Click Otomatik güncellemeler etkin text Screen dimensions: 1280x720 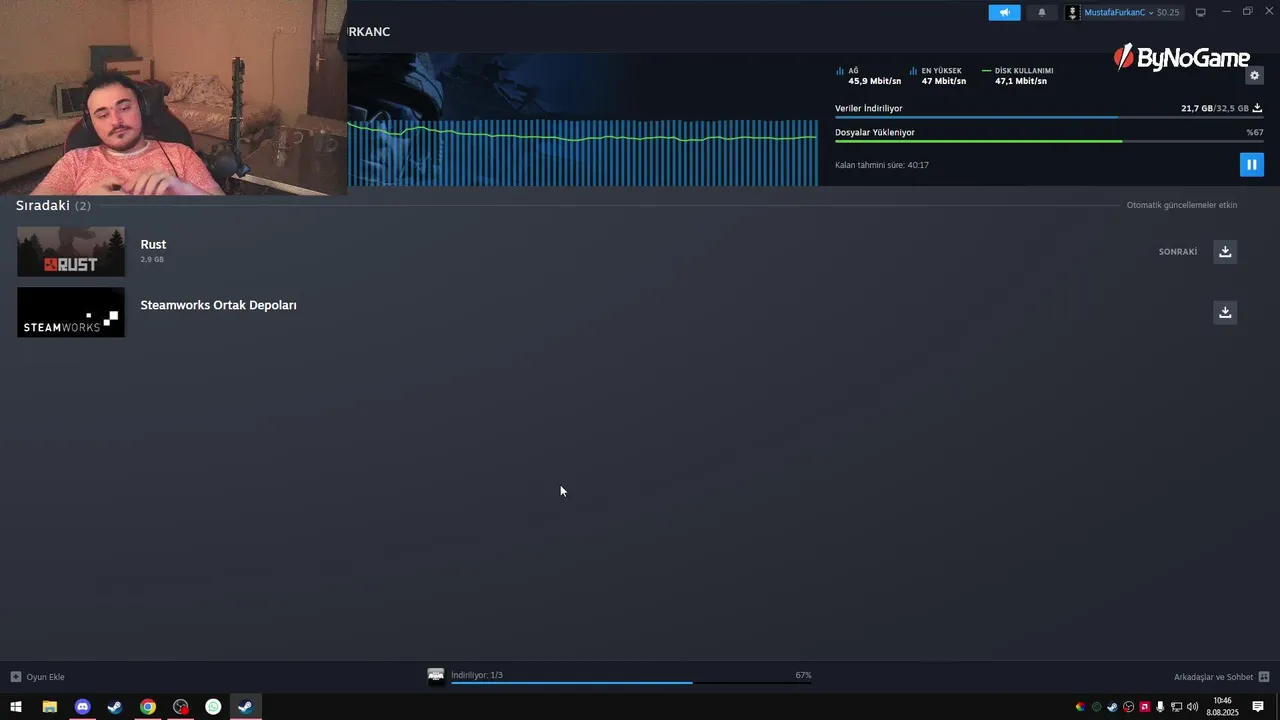click(1182, 205)
